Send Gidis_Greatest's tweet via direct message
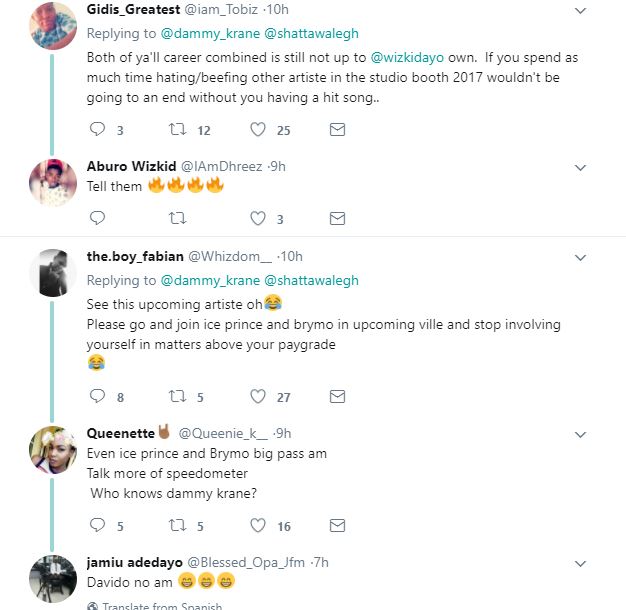This screenshot has height=610, width=626. 338,129
